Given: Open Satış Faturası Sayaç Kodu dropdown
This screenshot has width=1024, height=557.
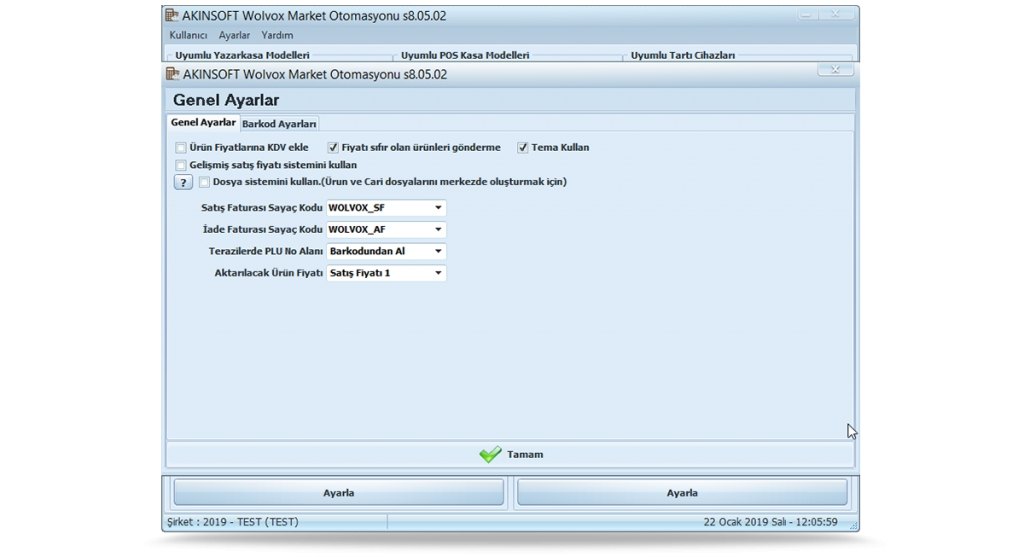Looking at the screenshot, I should [x=438, y=208].
